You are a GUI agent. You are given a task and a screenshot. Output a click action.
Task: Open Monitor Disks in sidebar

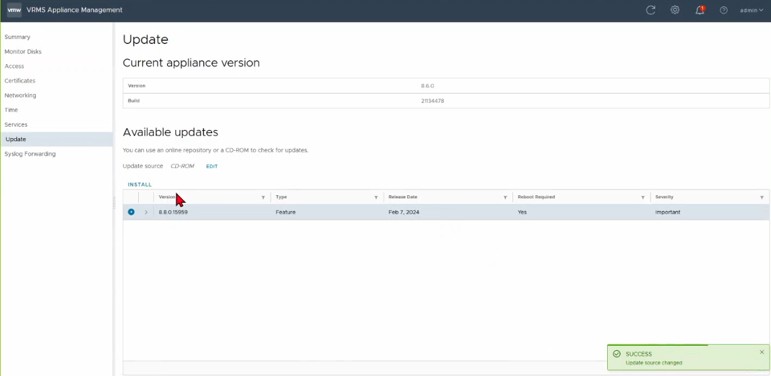pos(23,52)
